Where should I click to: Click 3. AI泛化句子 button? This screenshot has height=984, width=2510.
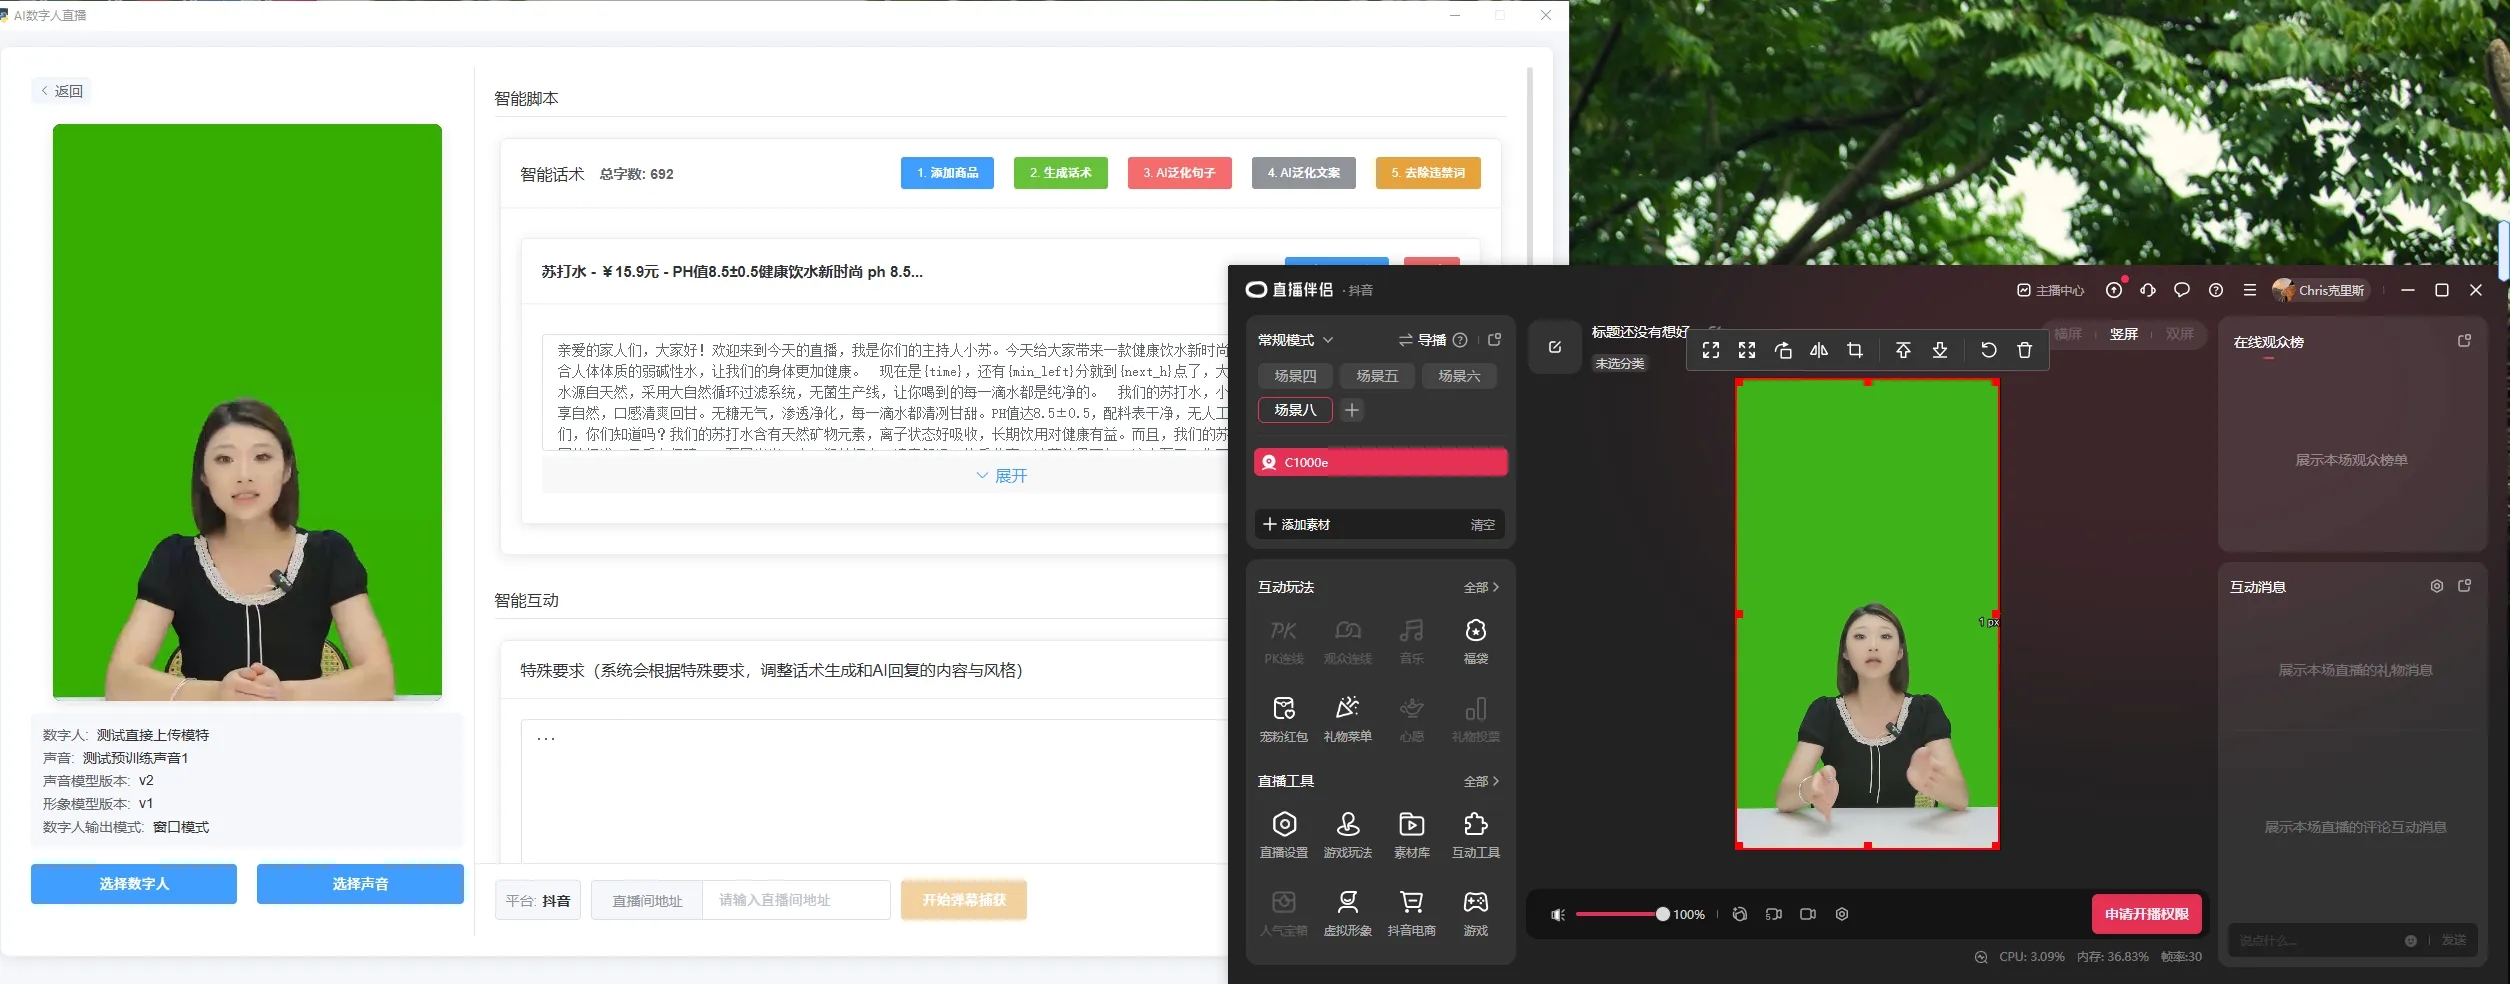tap(1179, 173)
